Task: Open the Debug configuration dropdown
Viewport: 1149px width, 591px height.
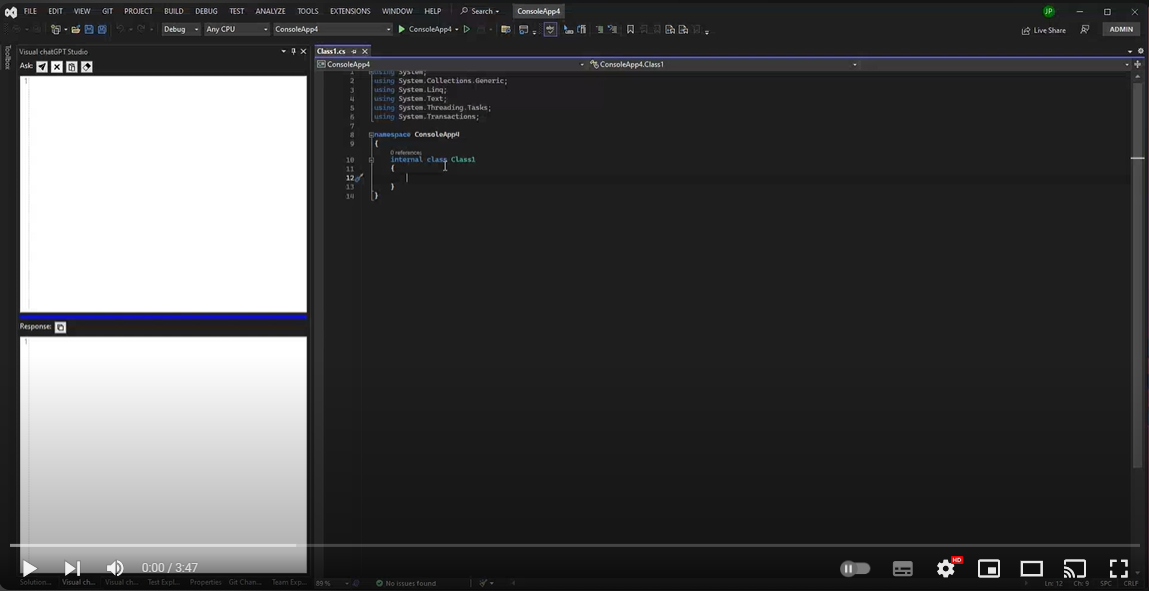Action: pos(181,29)
